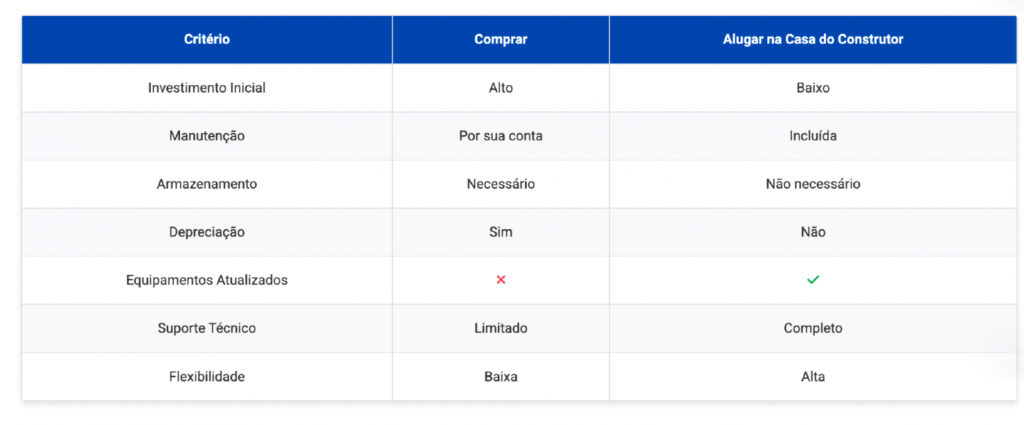Viewport: 1024px width, 425px height.
Task: Select the Incluída cell
Action: tap(813, 136)
